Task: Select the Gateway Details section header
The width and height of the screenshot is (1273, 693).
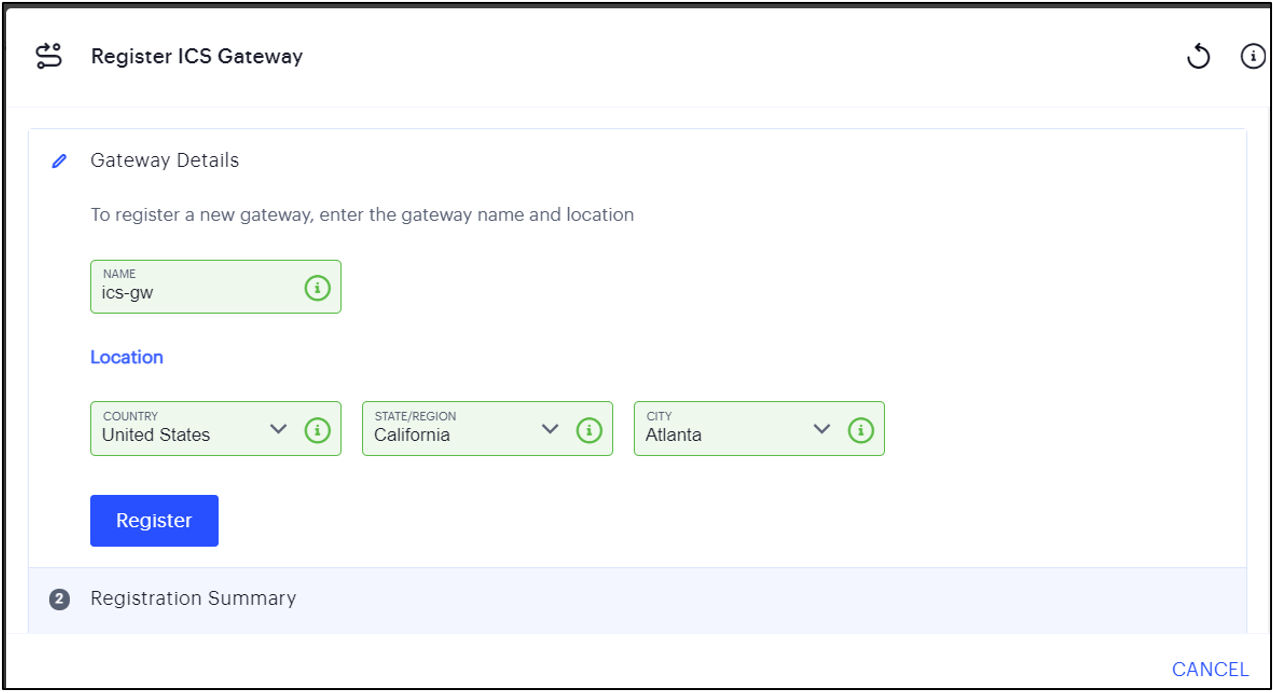Action: pos(165,160)
